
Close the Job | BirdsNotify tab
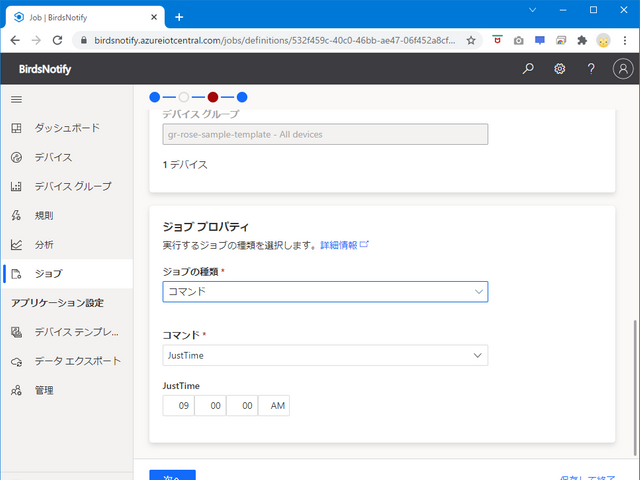(154, 17)
